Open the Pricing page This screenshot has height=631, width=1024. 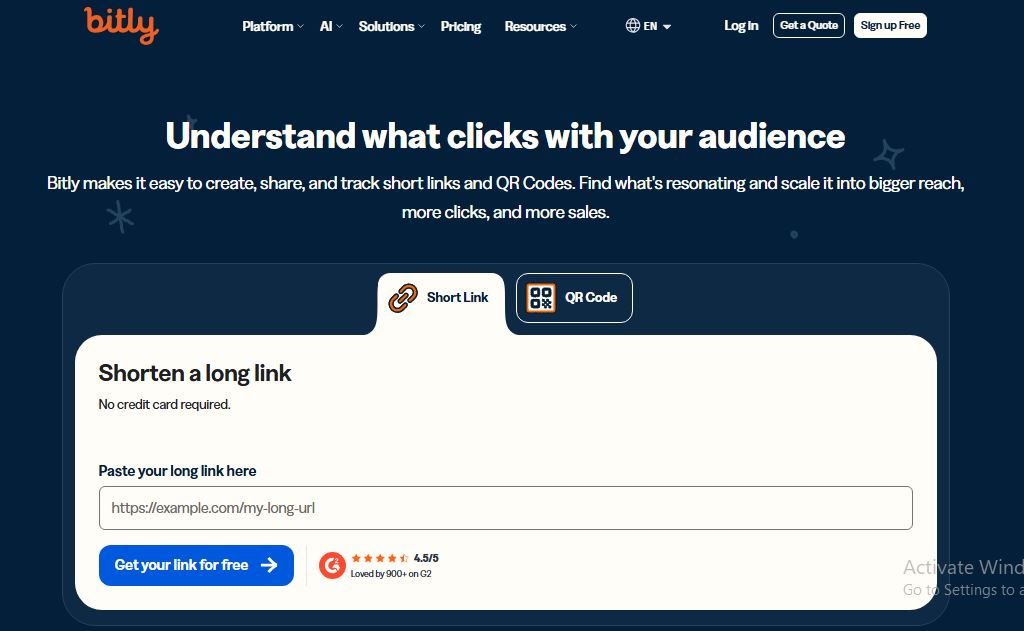point(460,26)
